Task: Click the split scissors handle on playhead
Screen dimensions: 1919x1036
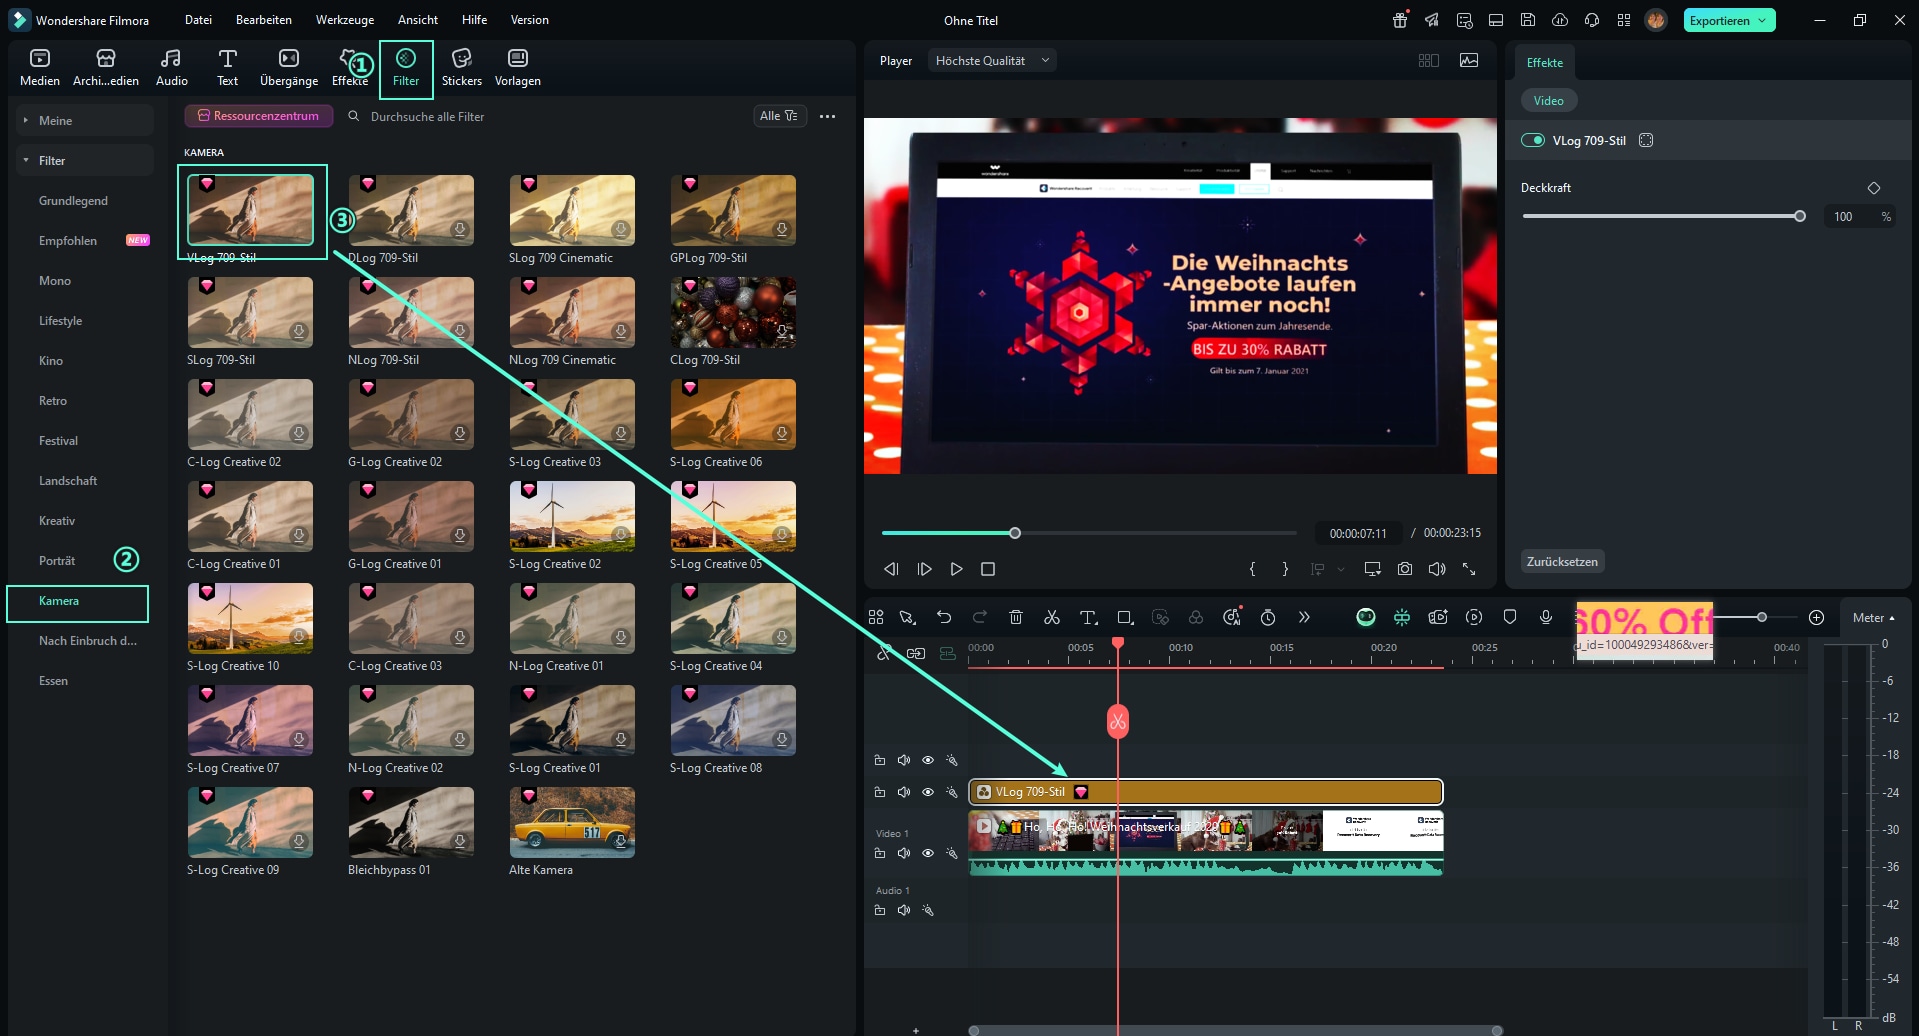Action: (1118, 721)
